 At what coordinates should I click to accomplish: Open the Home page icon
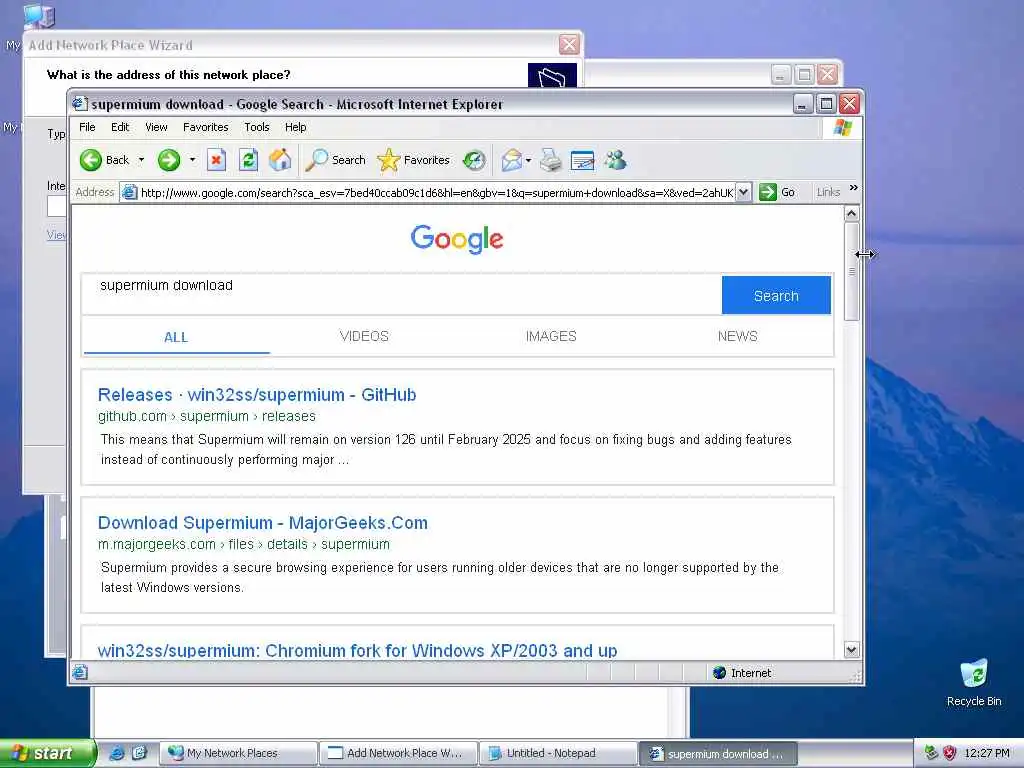click(280, 160)
